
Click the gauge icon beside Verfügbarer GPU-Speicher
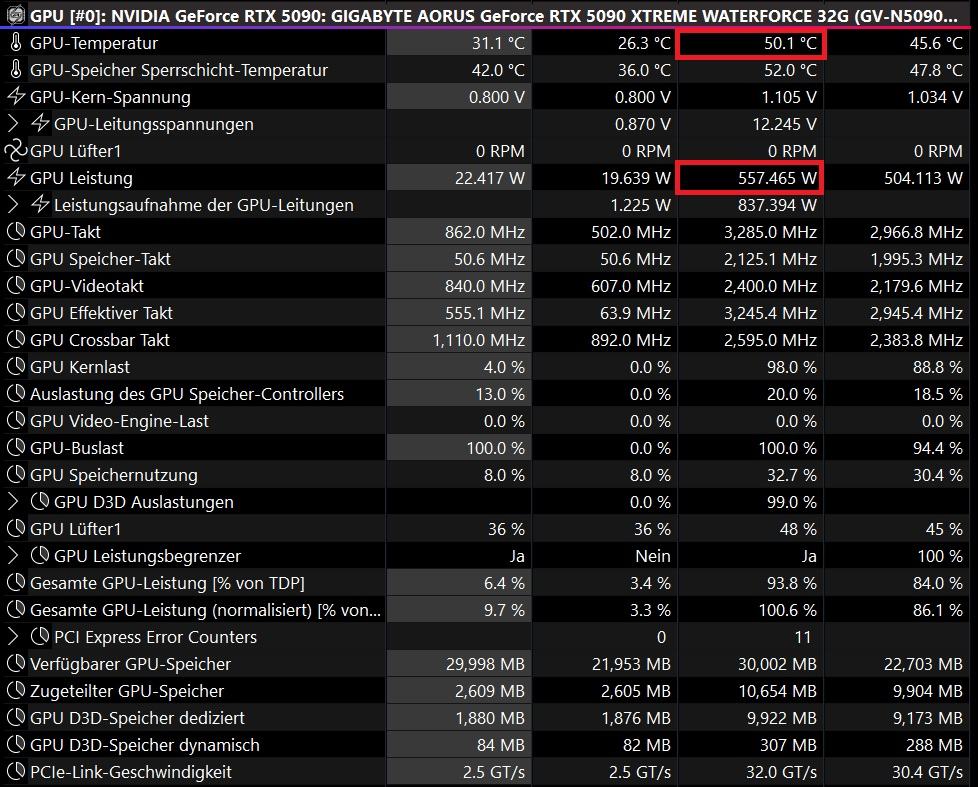click(x=15, y=664)
